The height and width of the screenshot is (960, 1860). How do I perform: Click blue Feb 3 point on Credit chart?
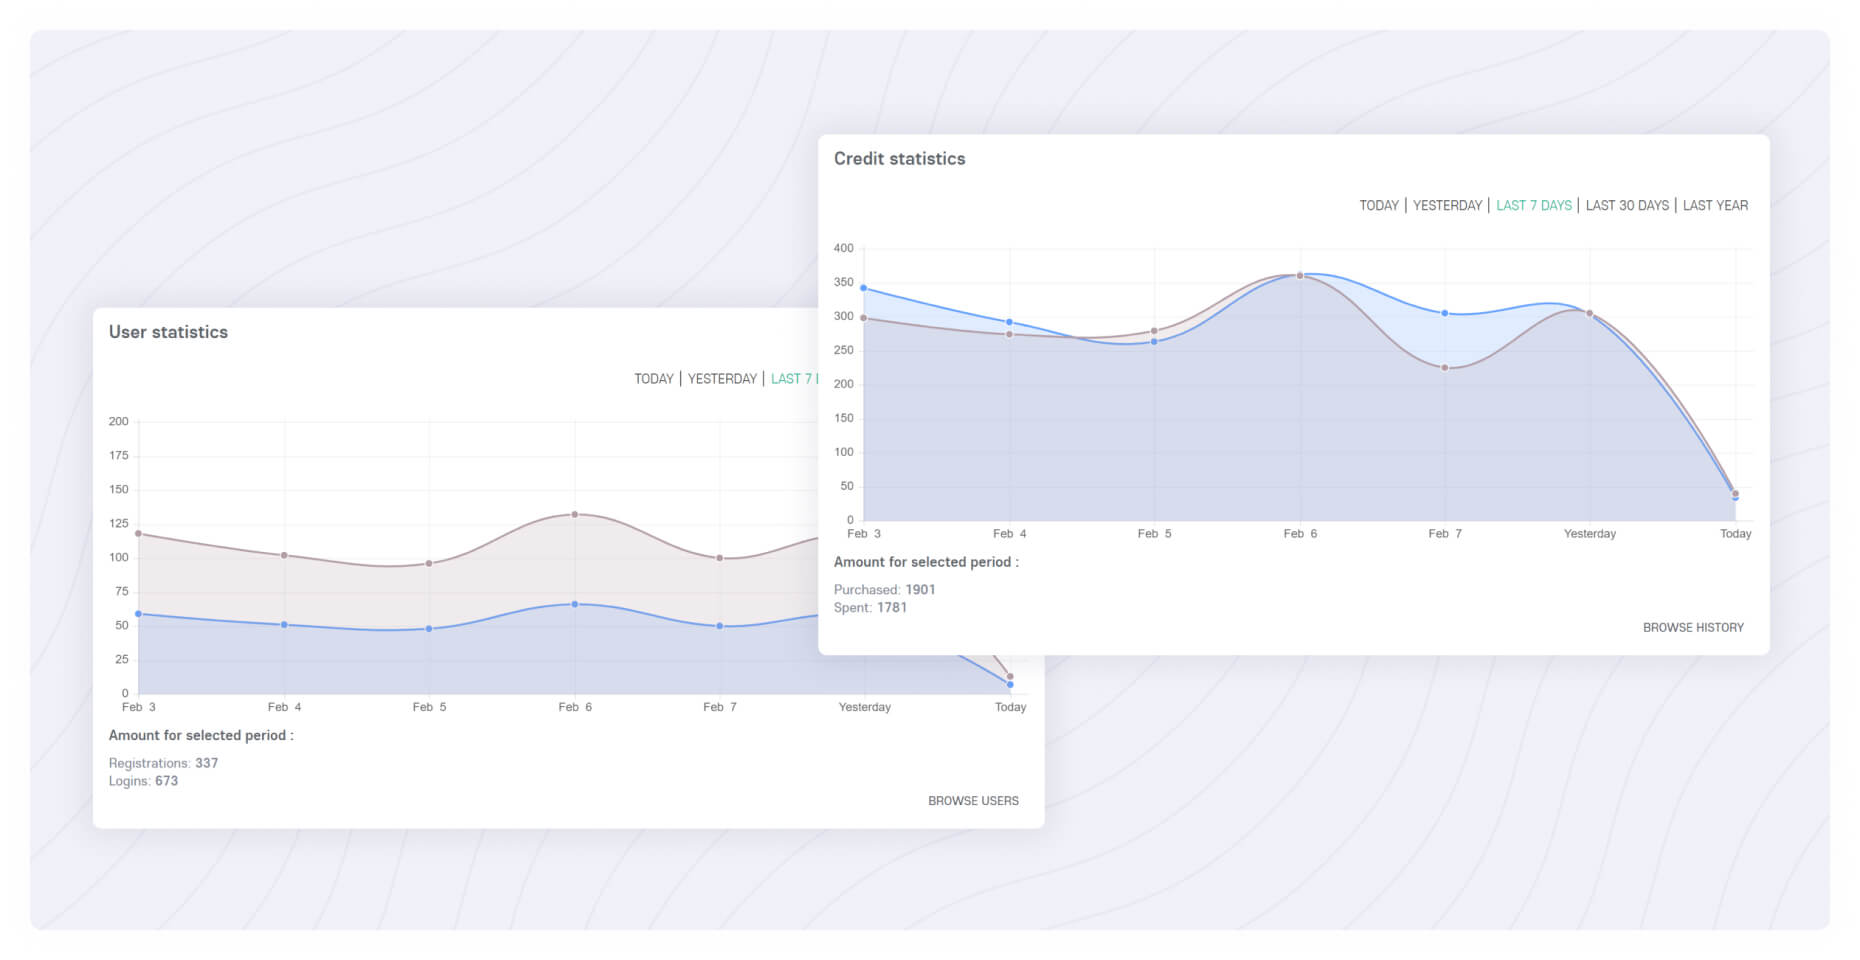(864, 288)
